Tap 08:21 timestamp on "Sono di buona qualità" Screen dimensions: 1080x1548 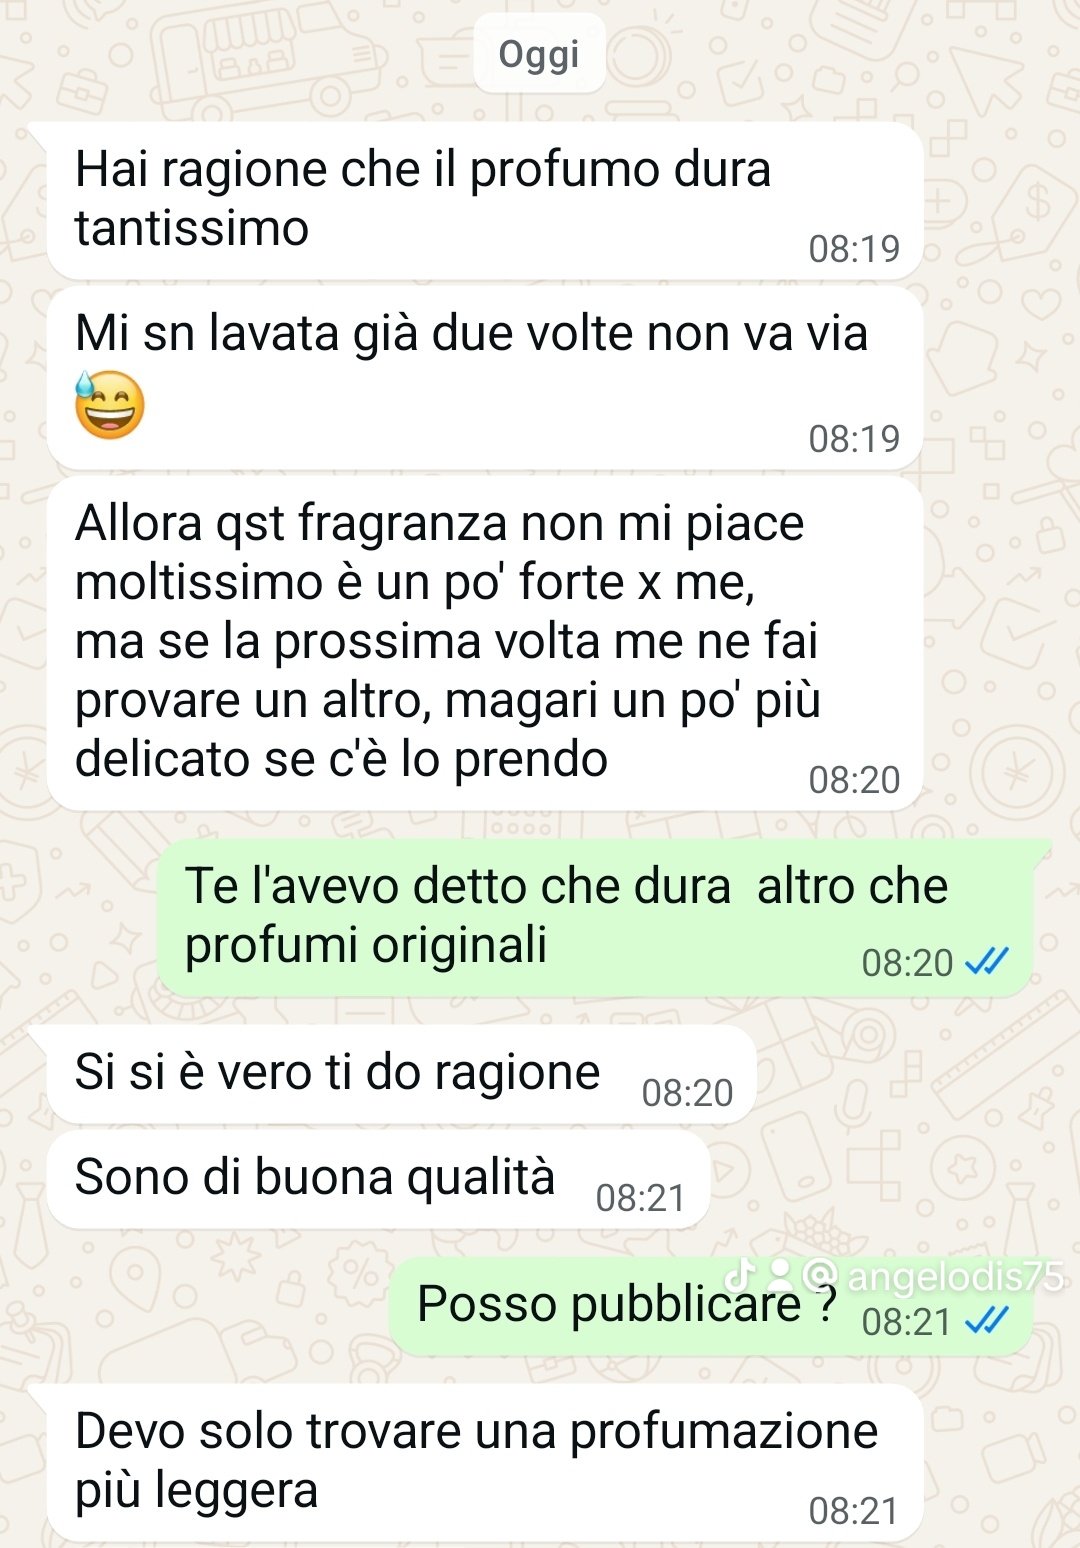(641, 1198)
